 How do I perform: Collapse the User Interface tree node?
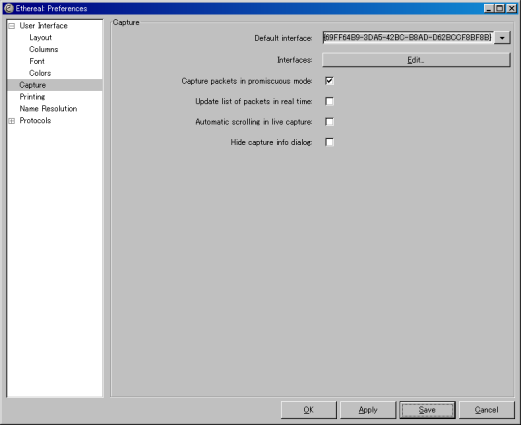12,26
